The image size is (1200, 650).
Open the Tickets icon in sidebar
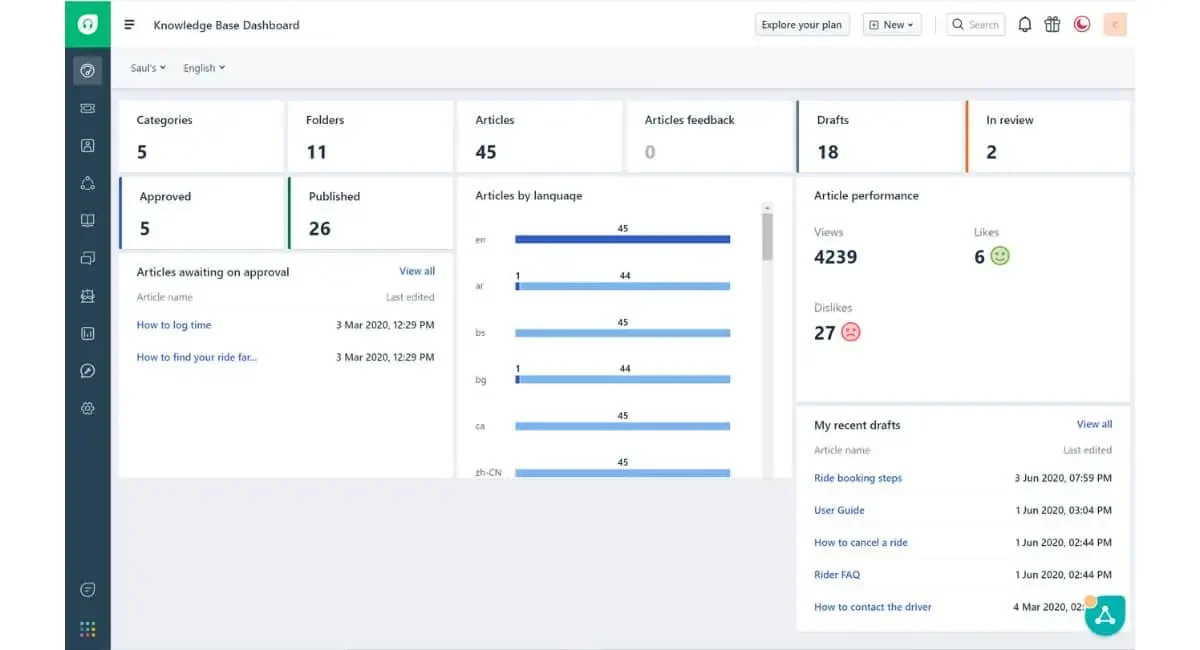pyautogui.click(x=88, y=108)
